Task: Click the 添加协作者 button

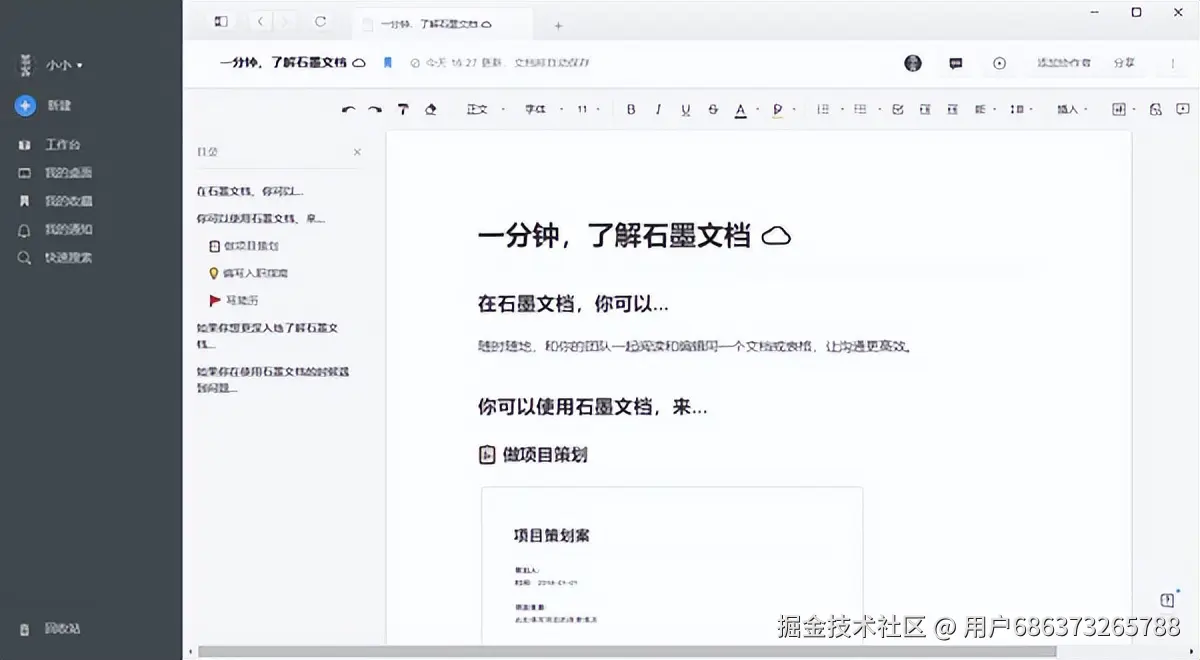Action: point(1063,63)
